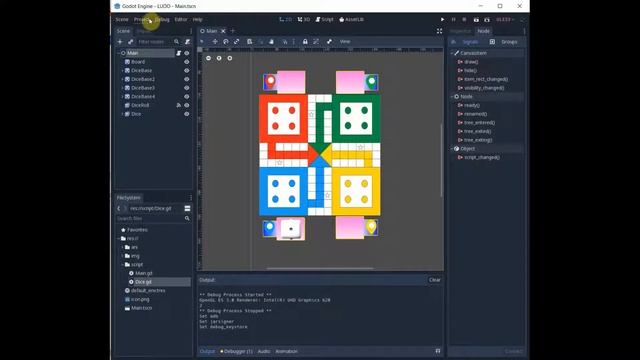This screenshot has width=640, height=360.
Task: Choose the Select Mode arrow tool
Action: (x=202, y=42)
